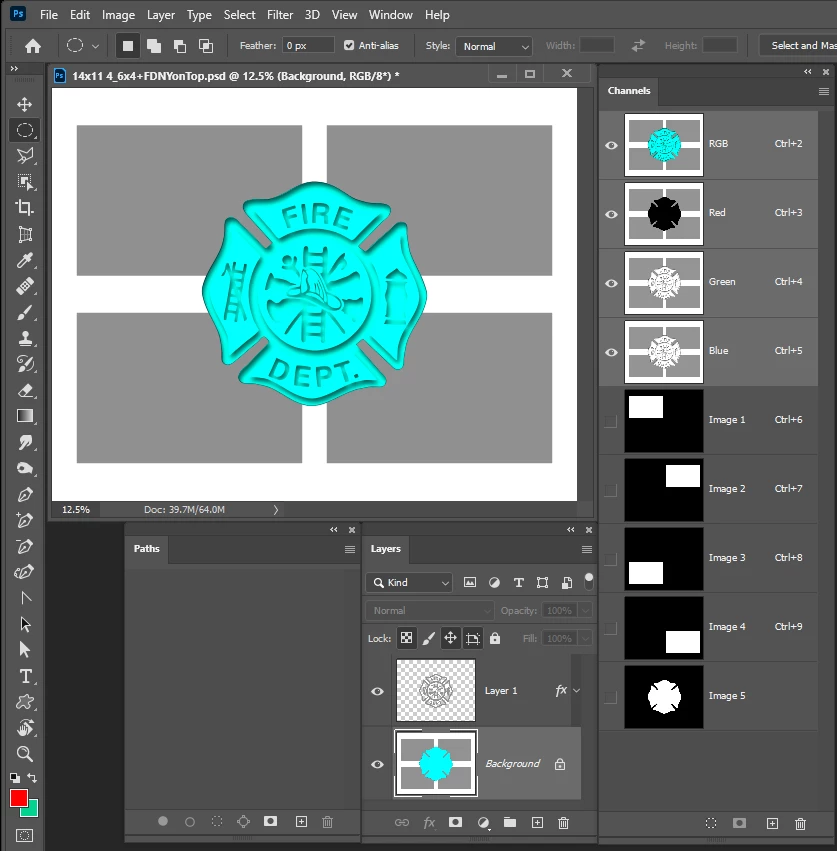The width and height of the screenshot is (837, 851).
Task: Choose Add to selection mode
Action: (x=154, y=46)
